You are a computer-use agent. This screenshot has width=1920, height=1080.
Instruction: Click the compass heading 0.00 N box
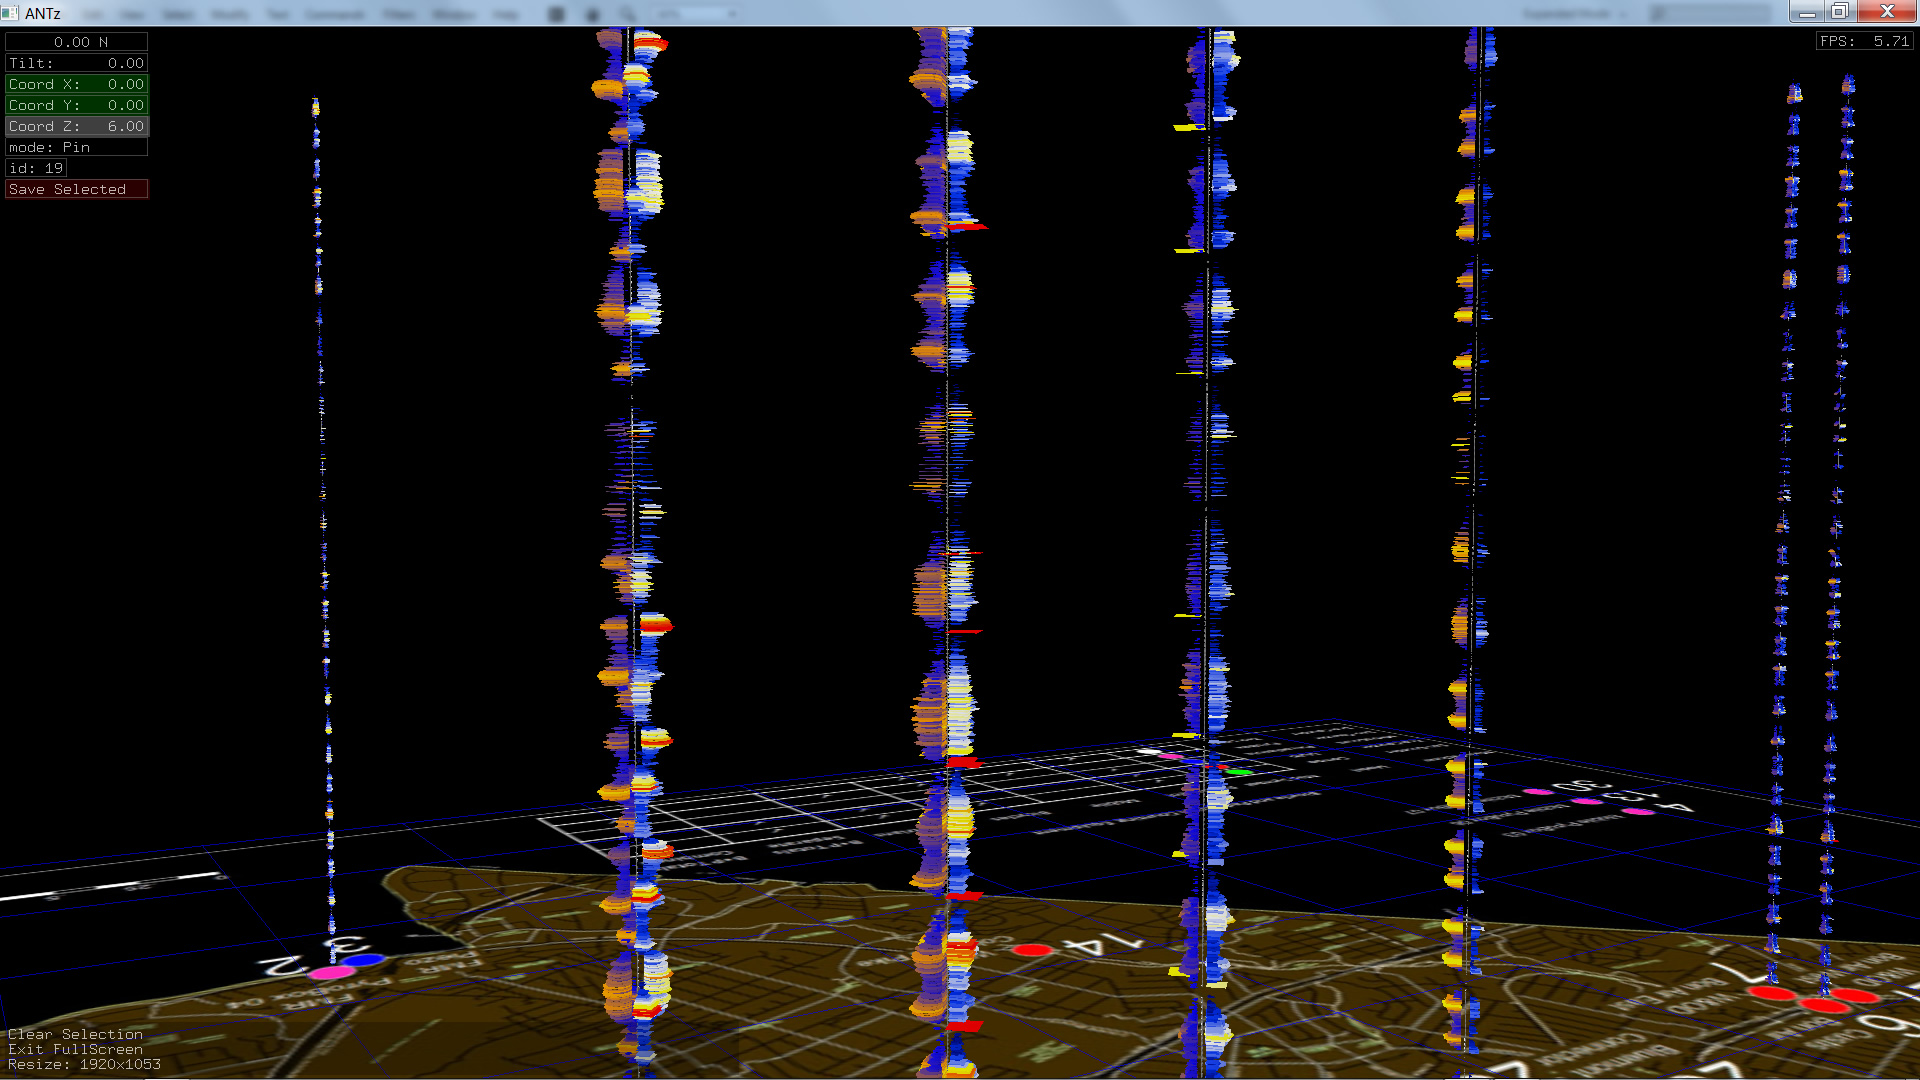point(76,42)
